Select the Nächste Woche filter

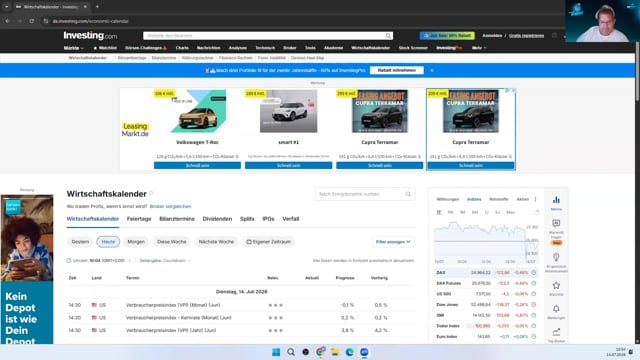216,242
